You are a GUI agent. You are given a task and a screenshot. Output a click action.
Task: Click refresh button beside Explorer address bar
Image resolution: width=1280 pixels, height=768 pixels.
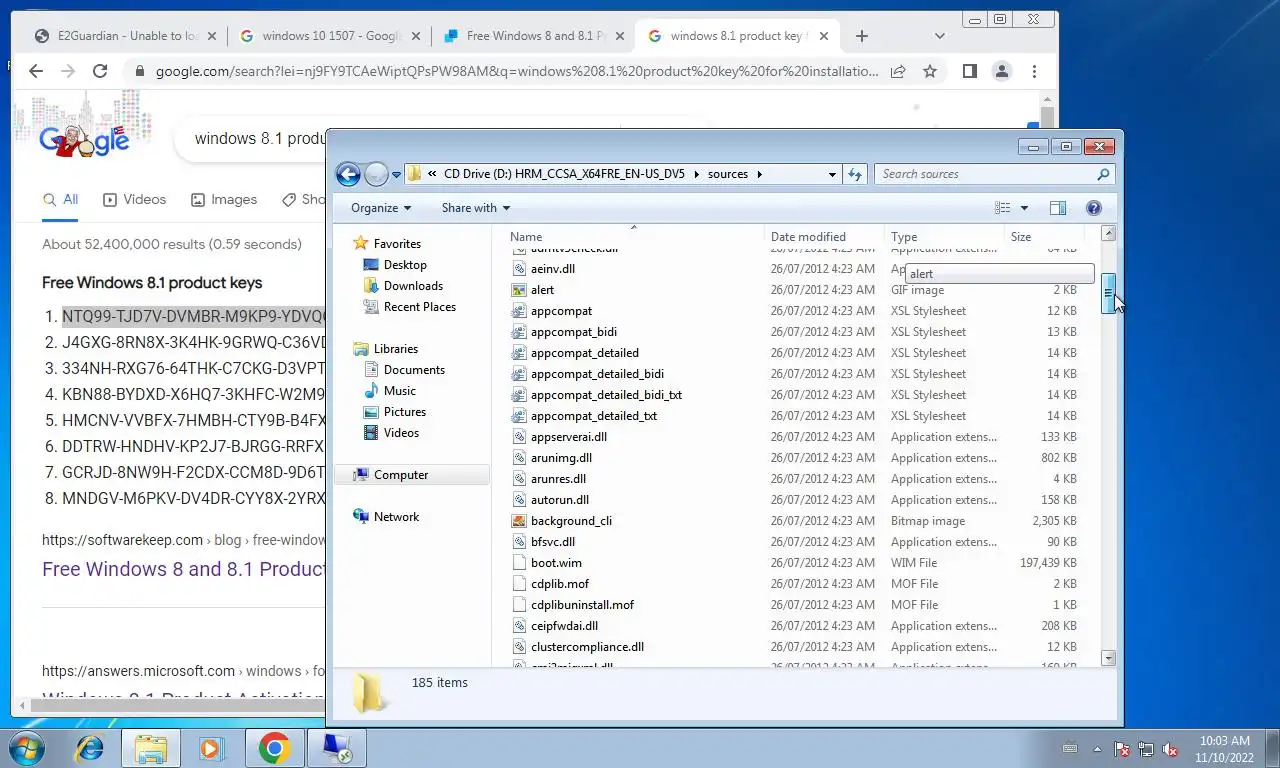click(x=855, y=174)
